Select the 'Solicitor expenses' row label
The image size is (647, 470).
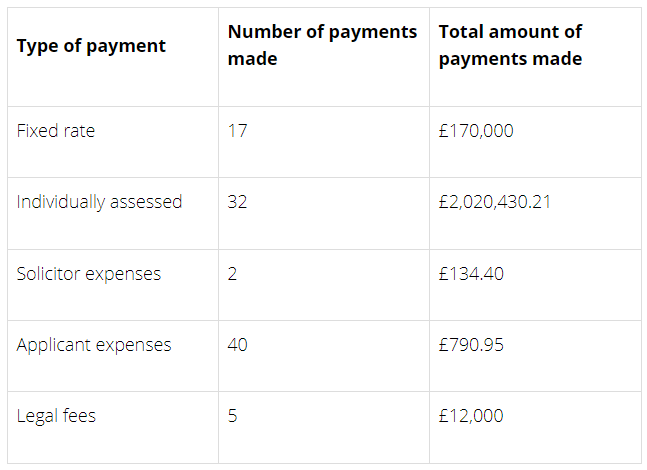click(89, 274)
